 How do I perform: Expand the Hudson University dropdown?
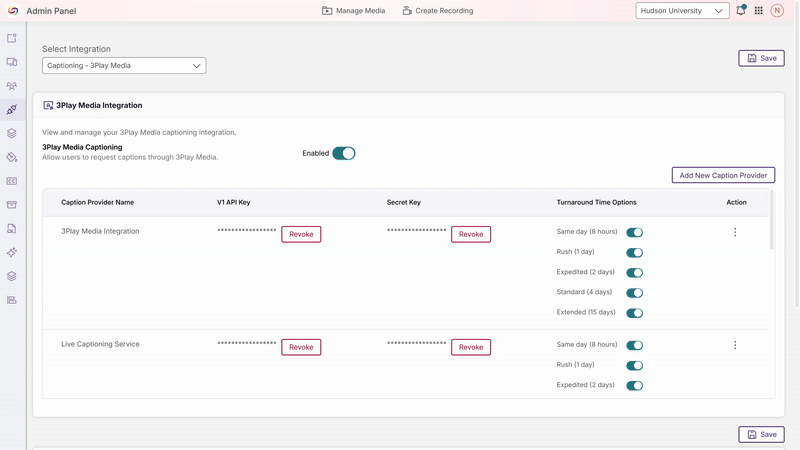tap(682, 11)
